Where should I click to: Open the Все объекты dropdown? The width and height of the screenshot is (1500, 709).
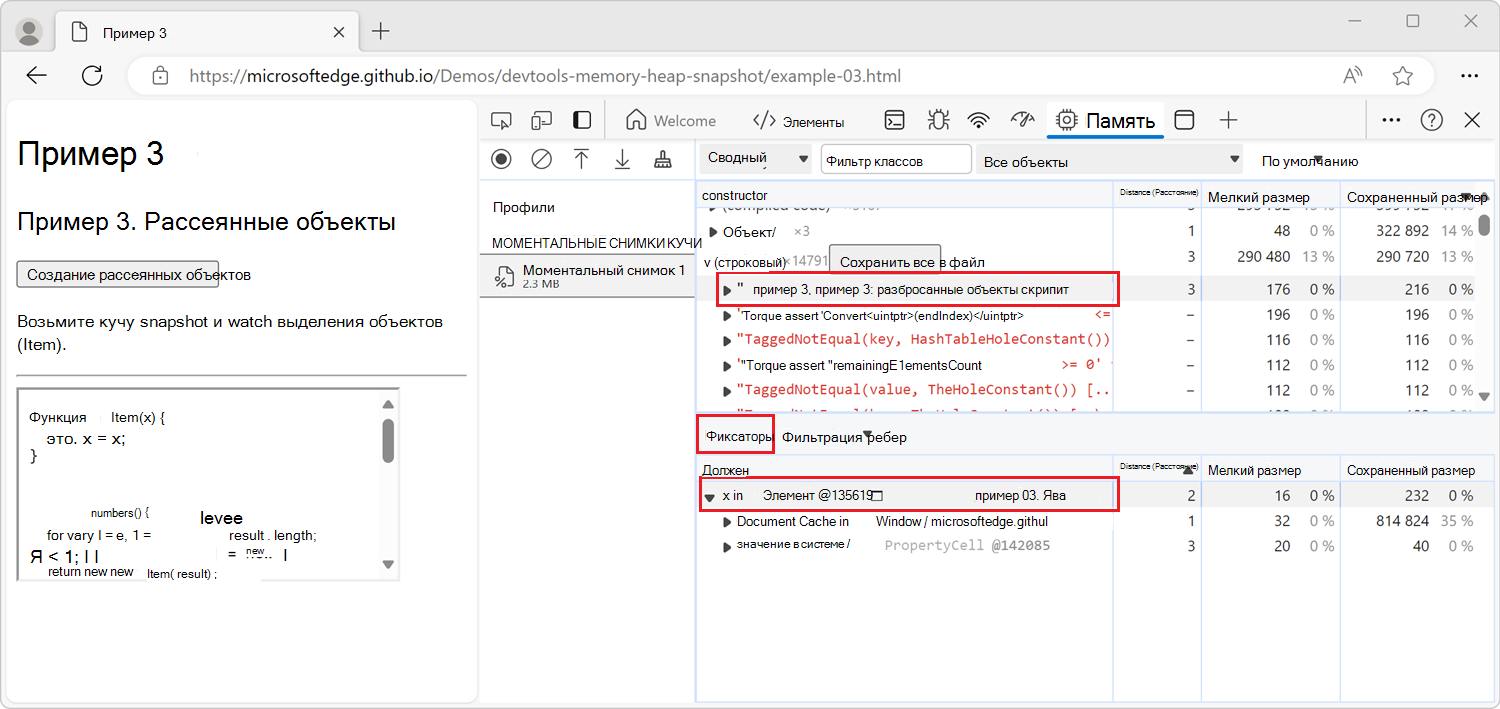(x=1109, y=161)
